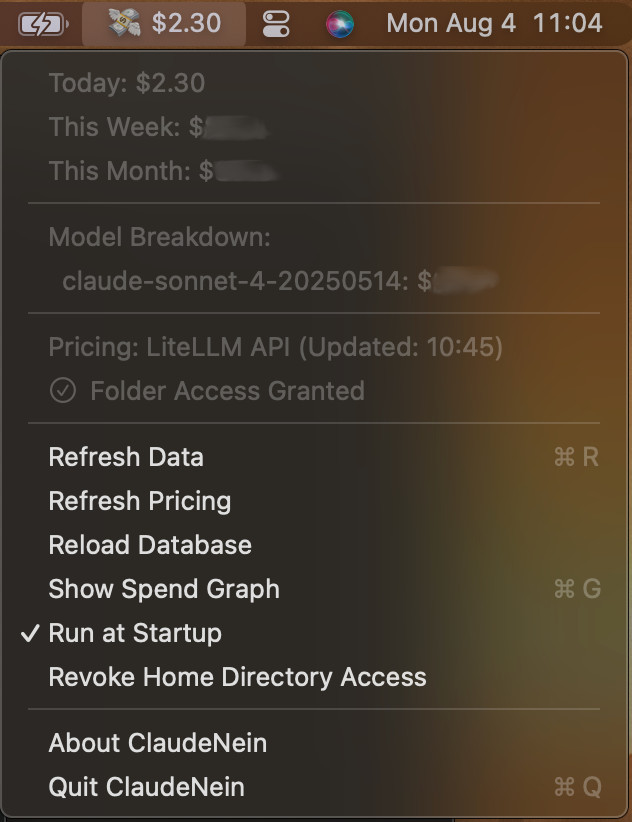Click the Today: $2.30 summary line
Image resolution: width=632 pixels, height=822 pixels.
(127, 83)
